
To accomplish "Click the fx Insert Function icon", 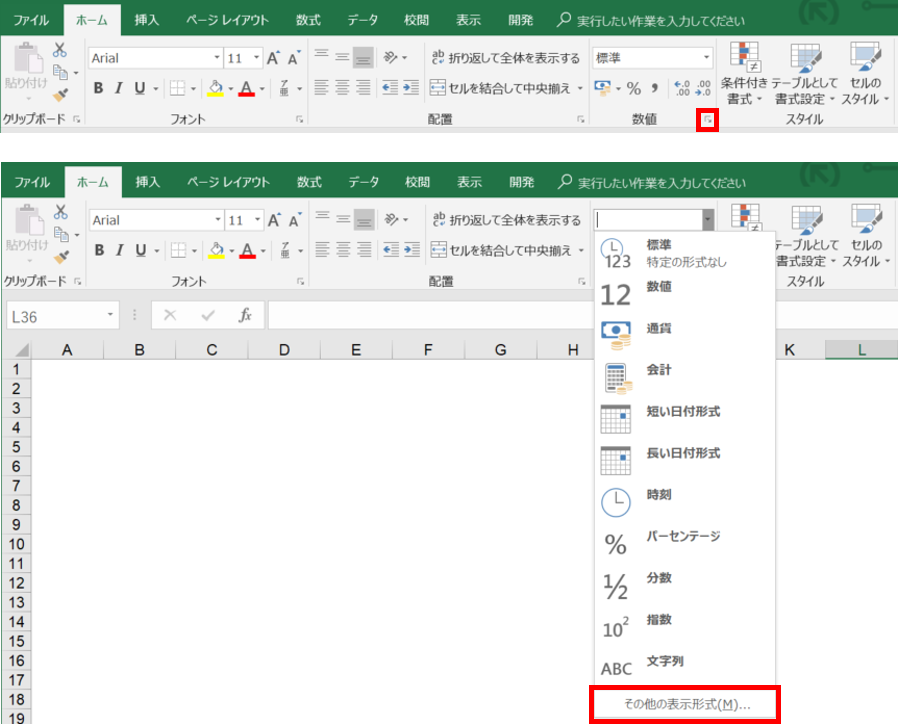I will coord(244,315).
